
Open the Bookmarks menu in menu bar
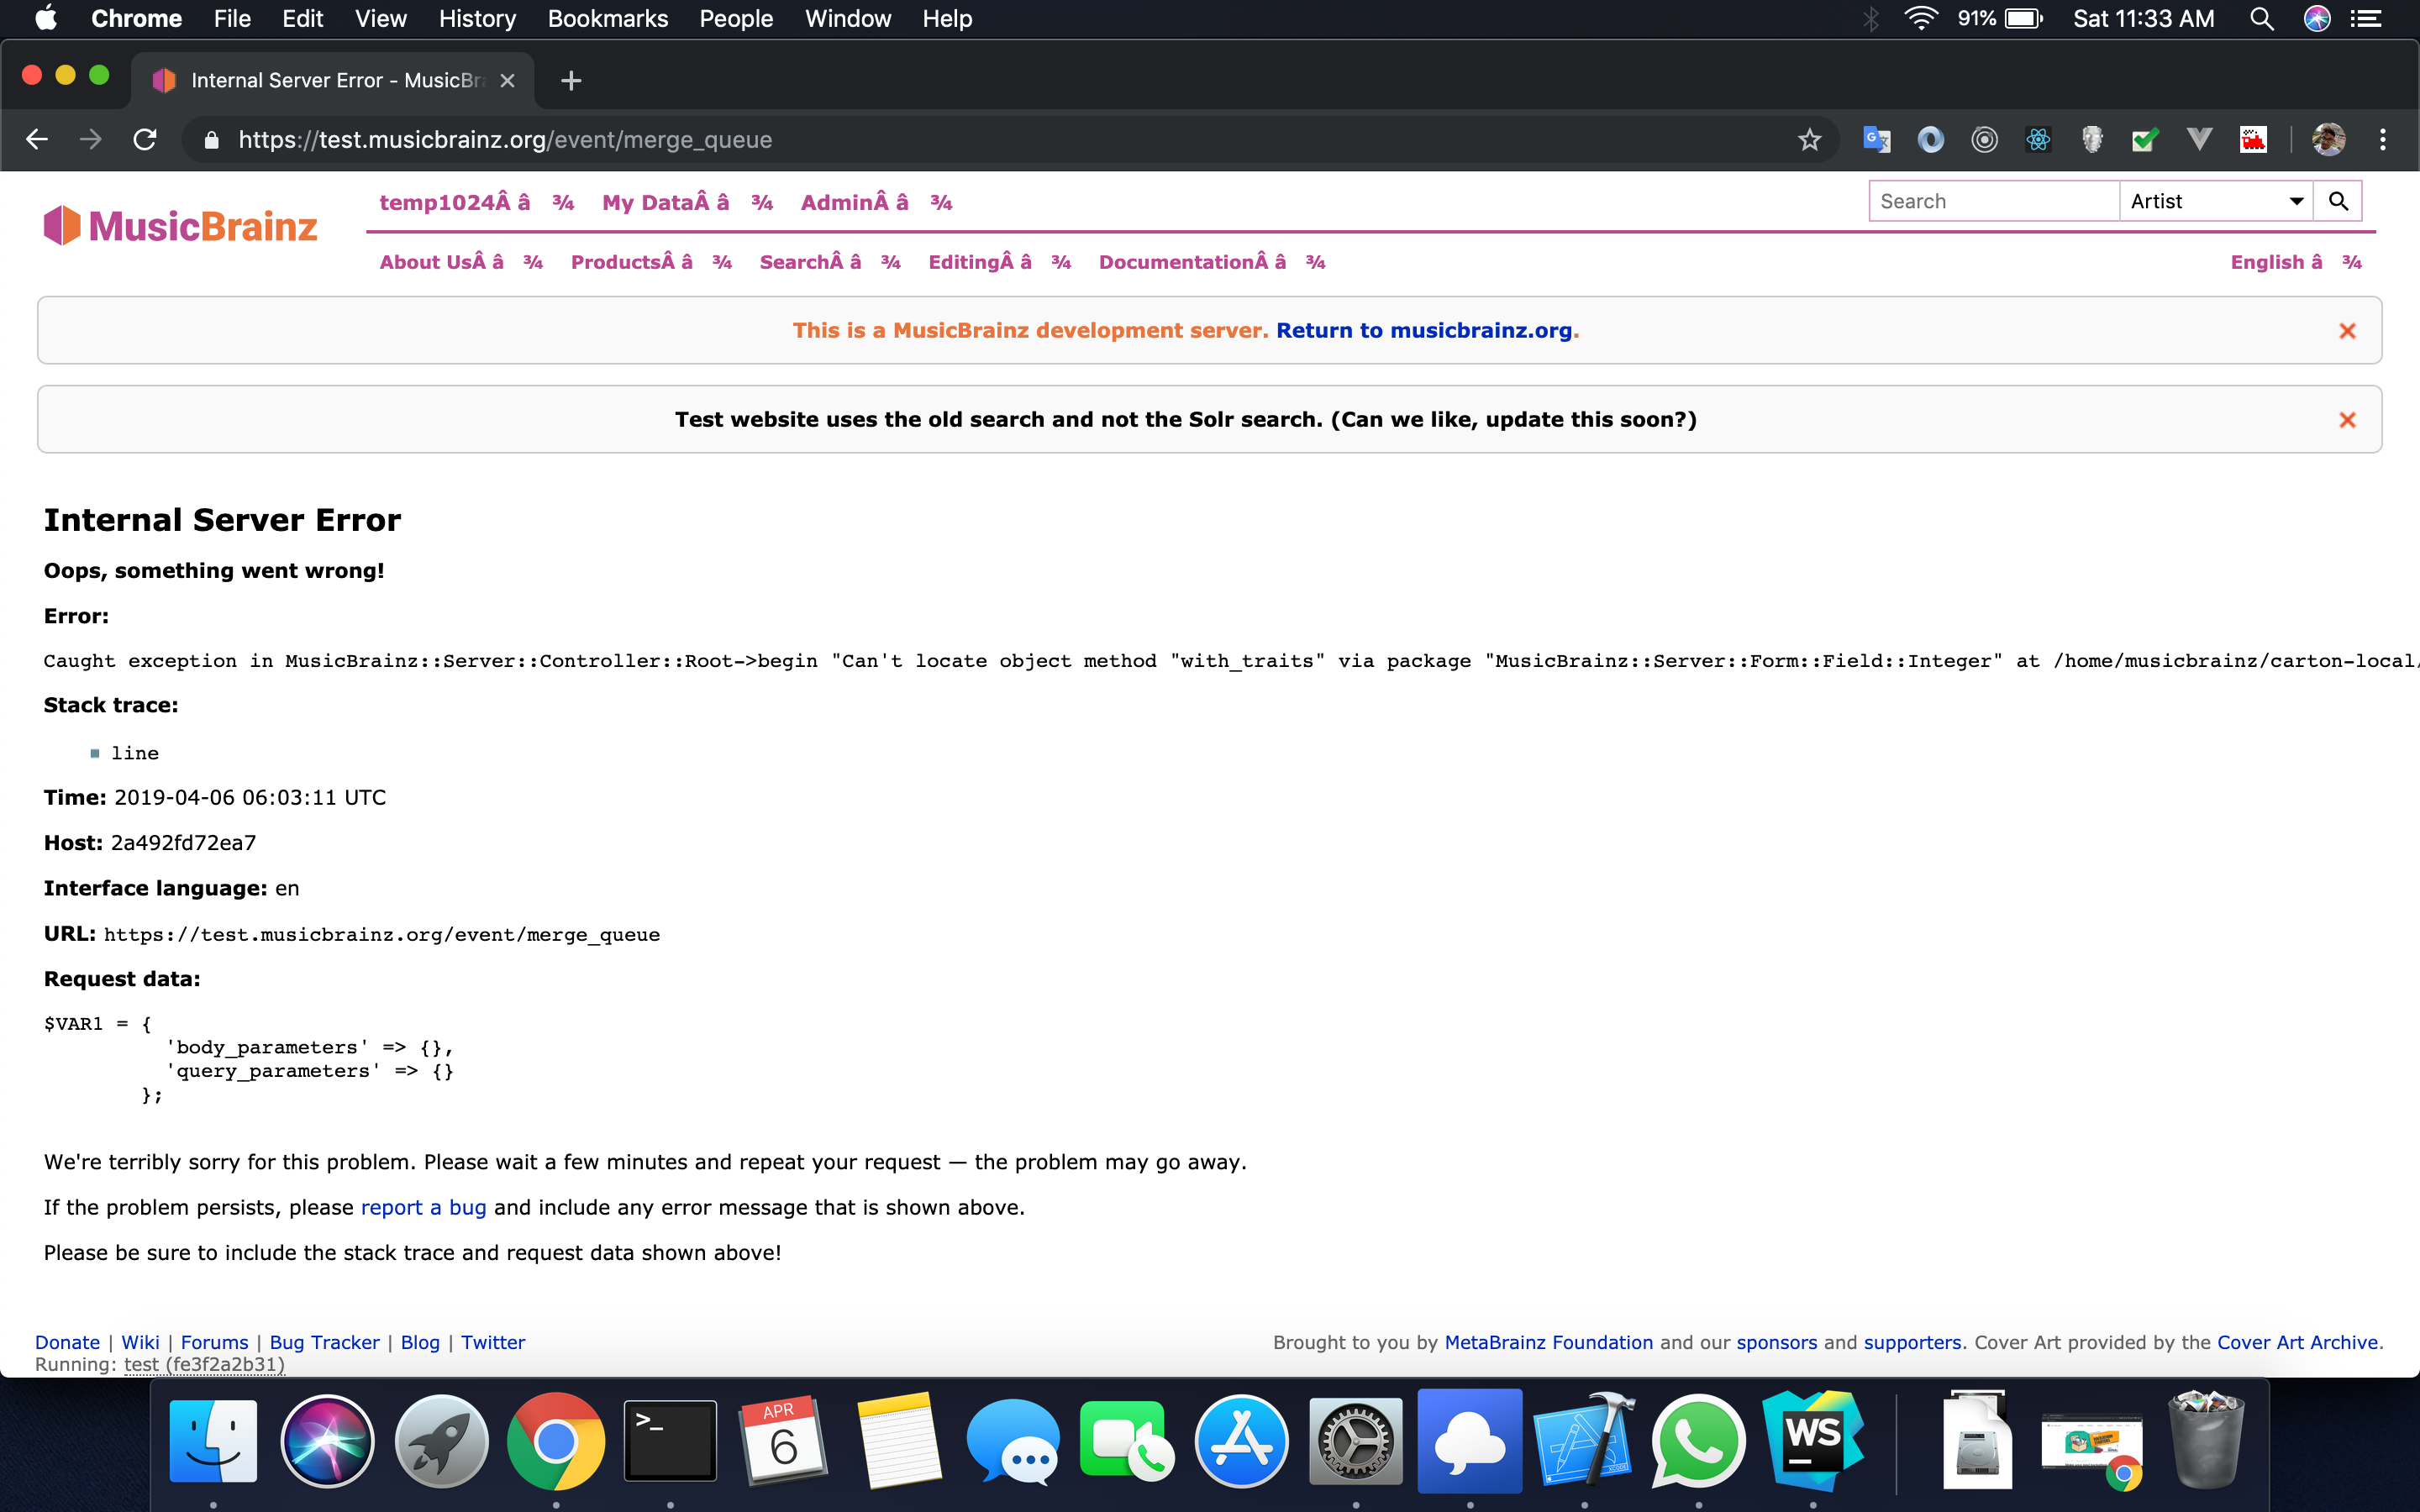[607, 19]
